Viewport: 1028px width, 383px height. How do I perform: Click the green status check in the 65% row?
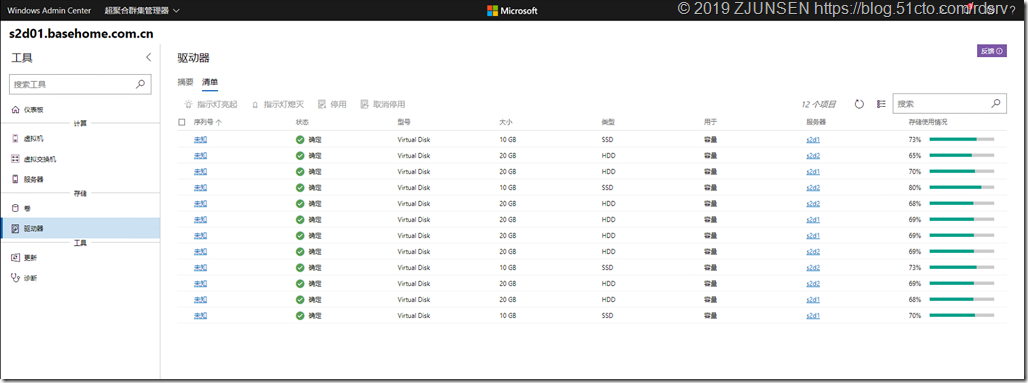300,155
